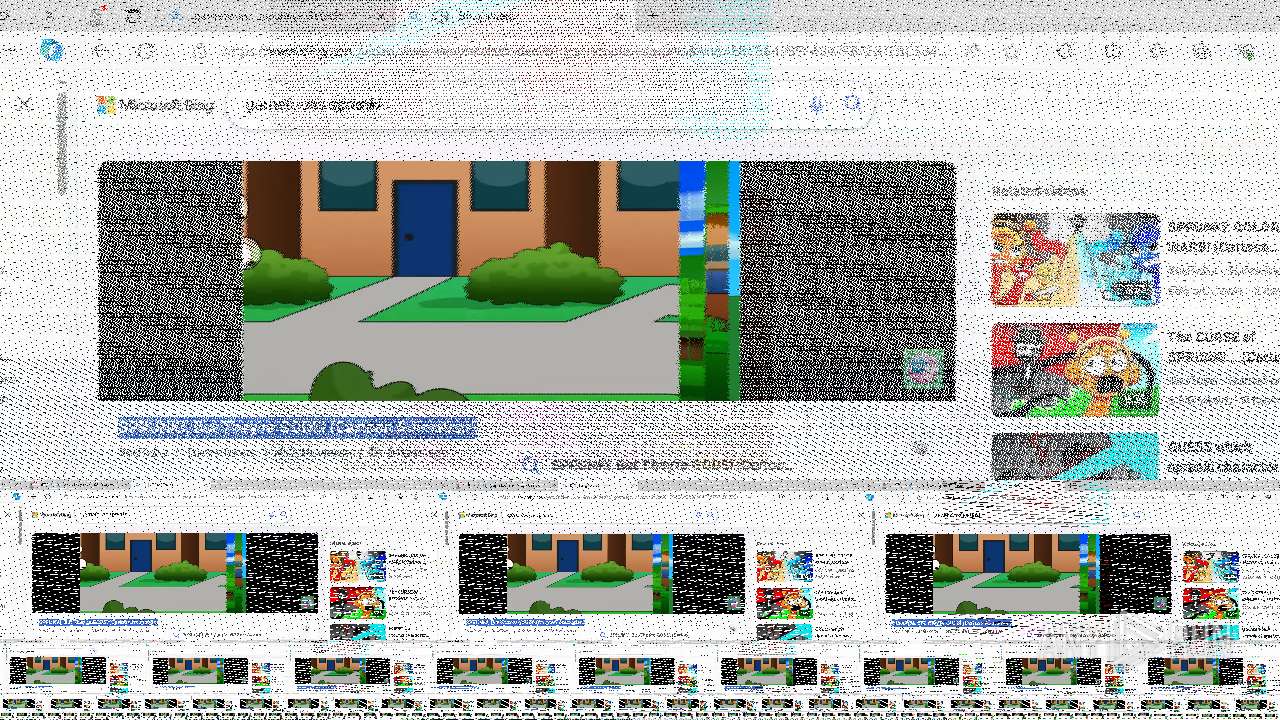Click the main video player area
This screenshot has width=1280, height=720.
[527, 281]
